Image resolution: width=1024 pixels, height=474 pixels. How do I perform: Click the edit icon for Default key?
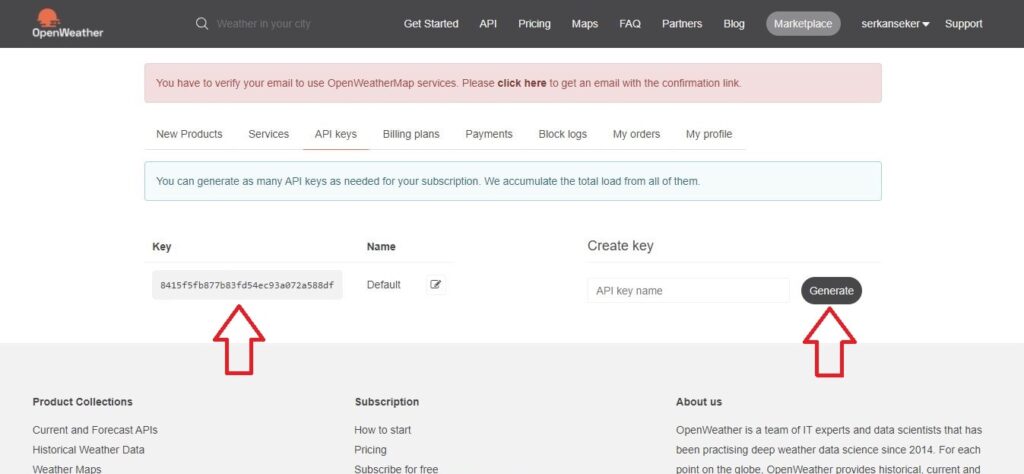(436, 285)
